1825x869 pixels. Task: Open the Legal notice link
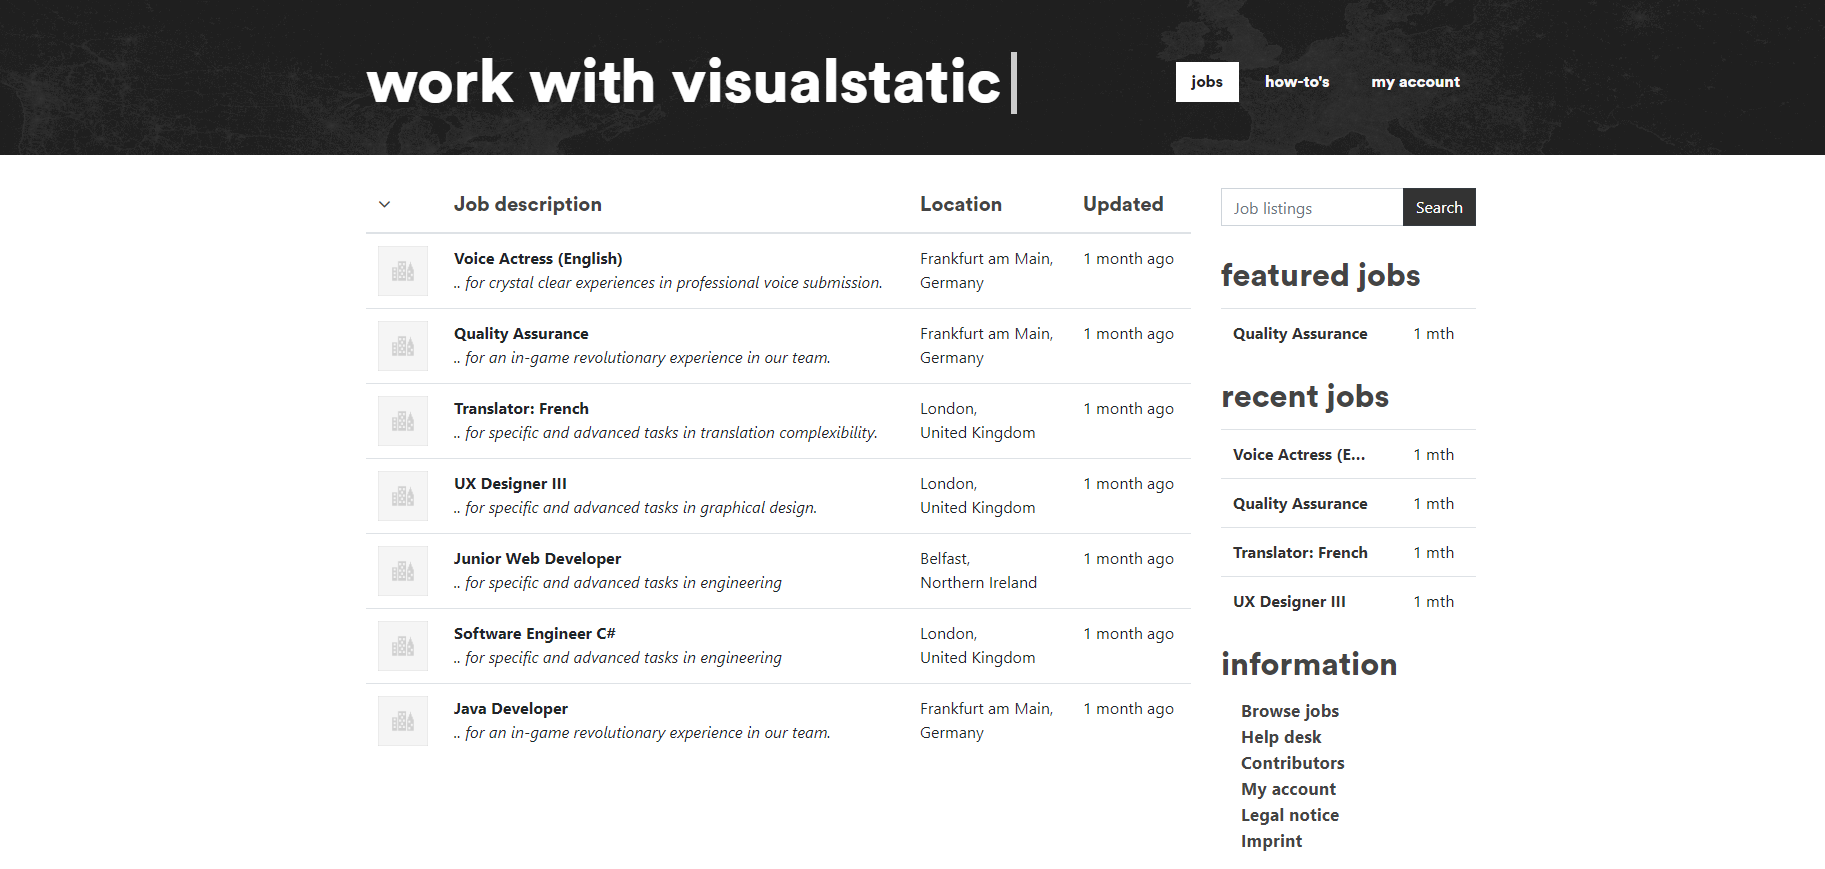[1289, 815]
